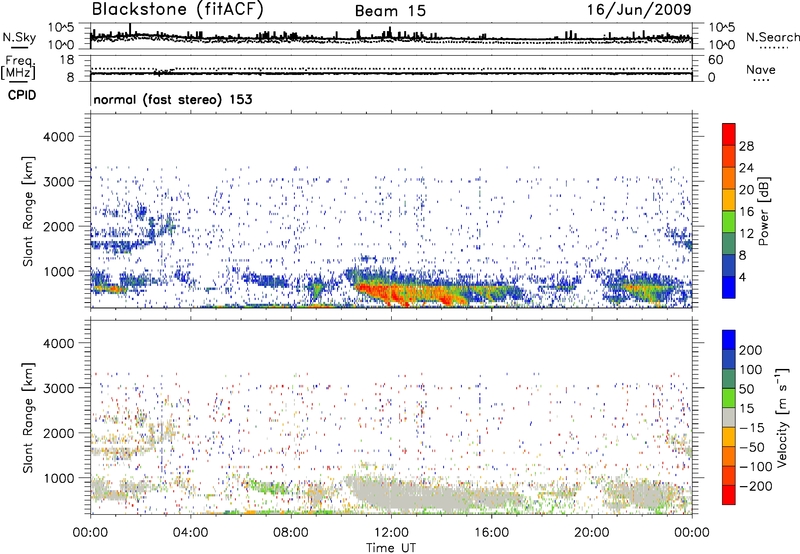Click the "N.Search" label
This screenshot has height=554, width=800.
(x=773, y=37)
